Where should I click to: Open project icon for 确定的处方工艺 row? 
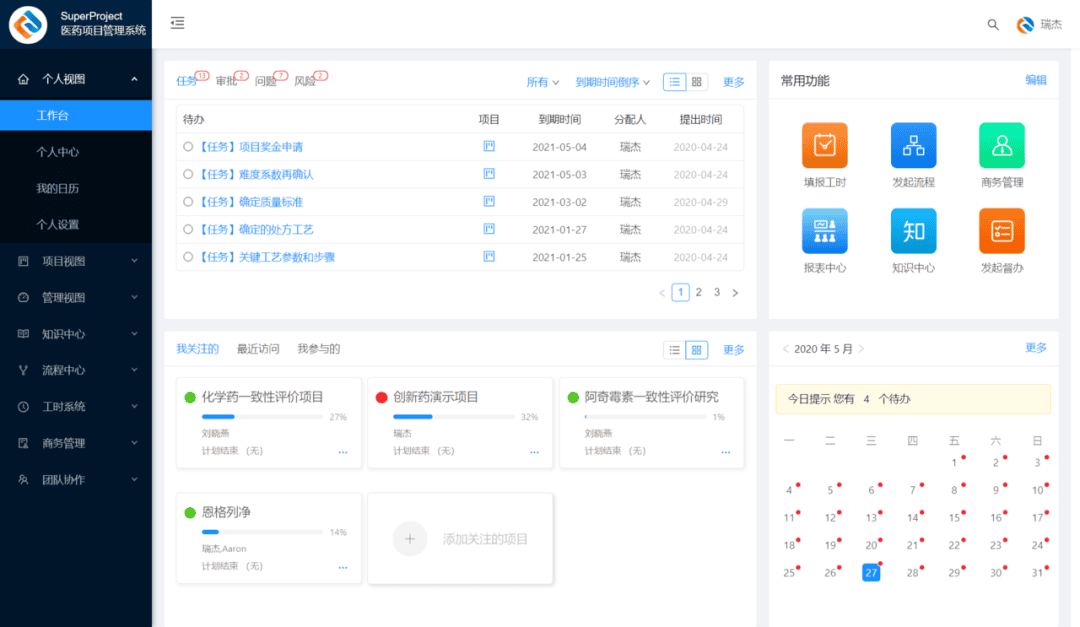tap(489, 229)
